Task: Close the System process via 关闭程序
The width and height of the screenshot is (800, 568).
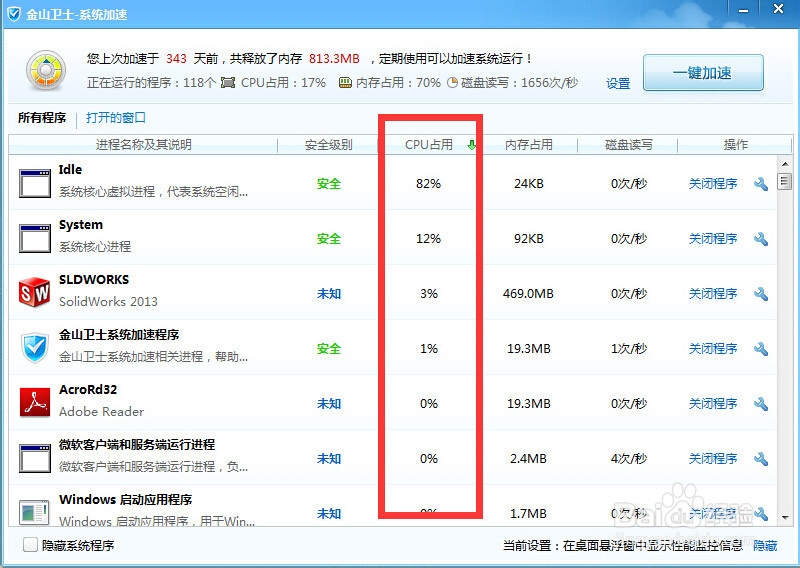Action: pyautogui.click(x=713, y=239)
